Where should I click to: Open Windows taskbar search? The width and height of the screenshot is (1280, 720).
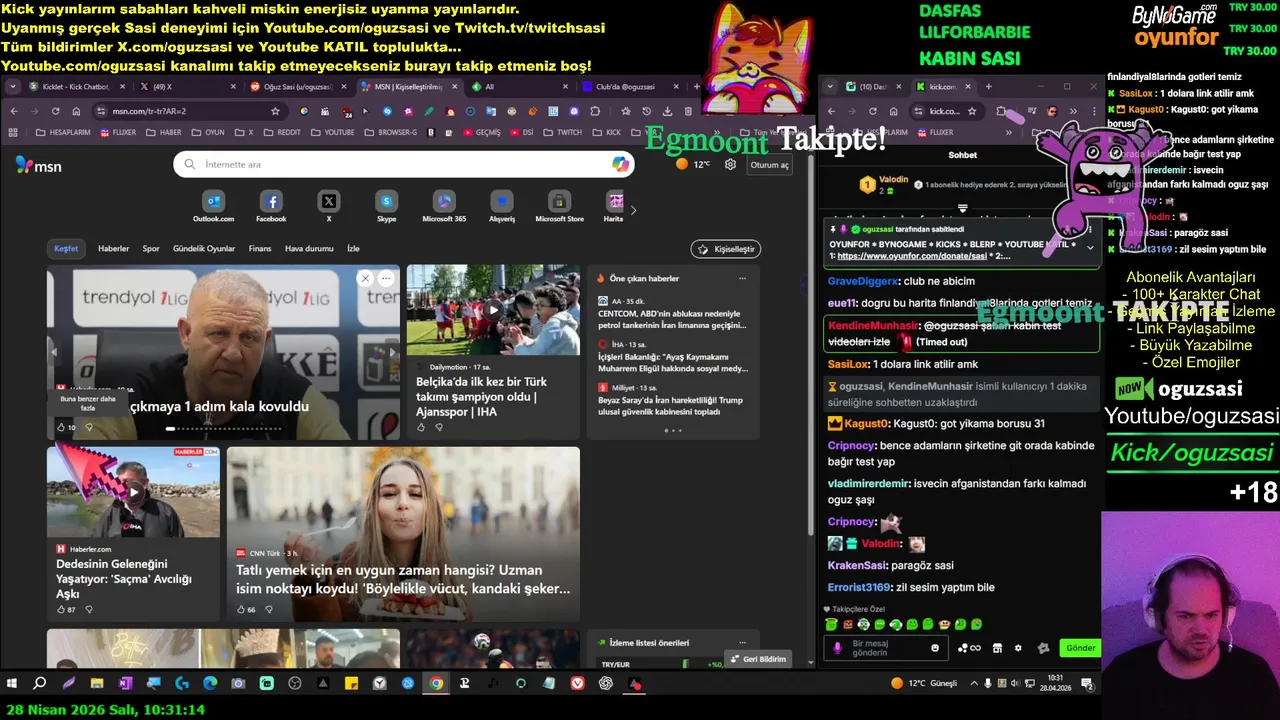(x=40, y=684)
